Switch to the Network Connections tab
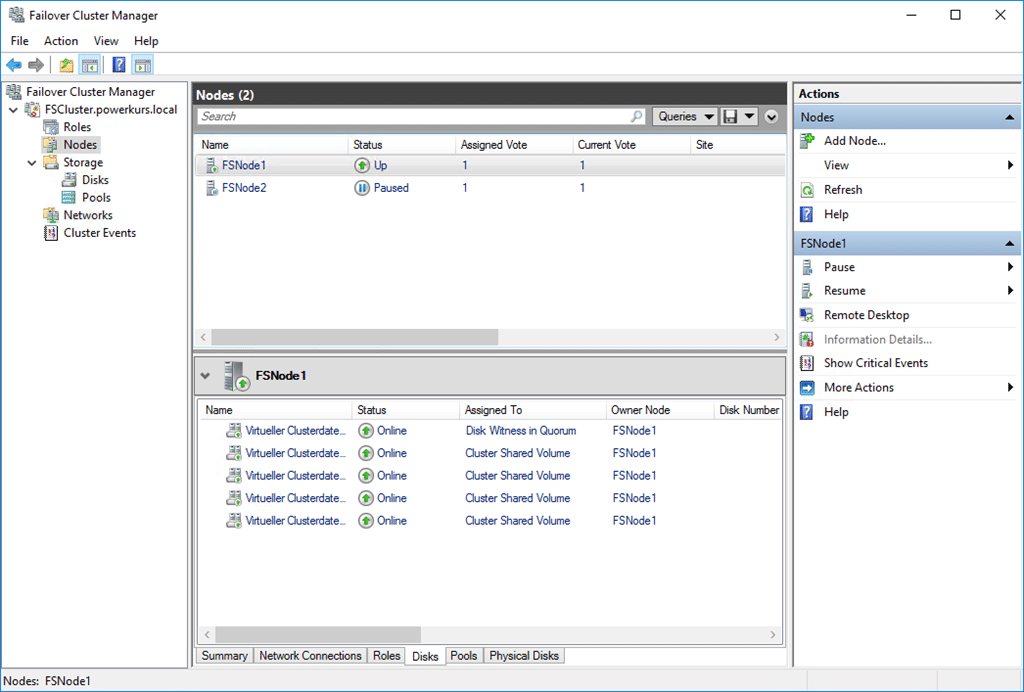This screenshot has height=692, width=1024. pos(310,655)
